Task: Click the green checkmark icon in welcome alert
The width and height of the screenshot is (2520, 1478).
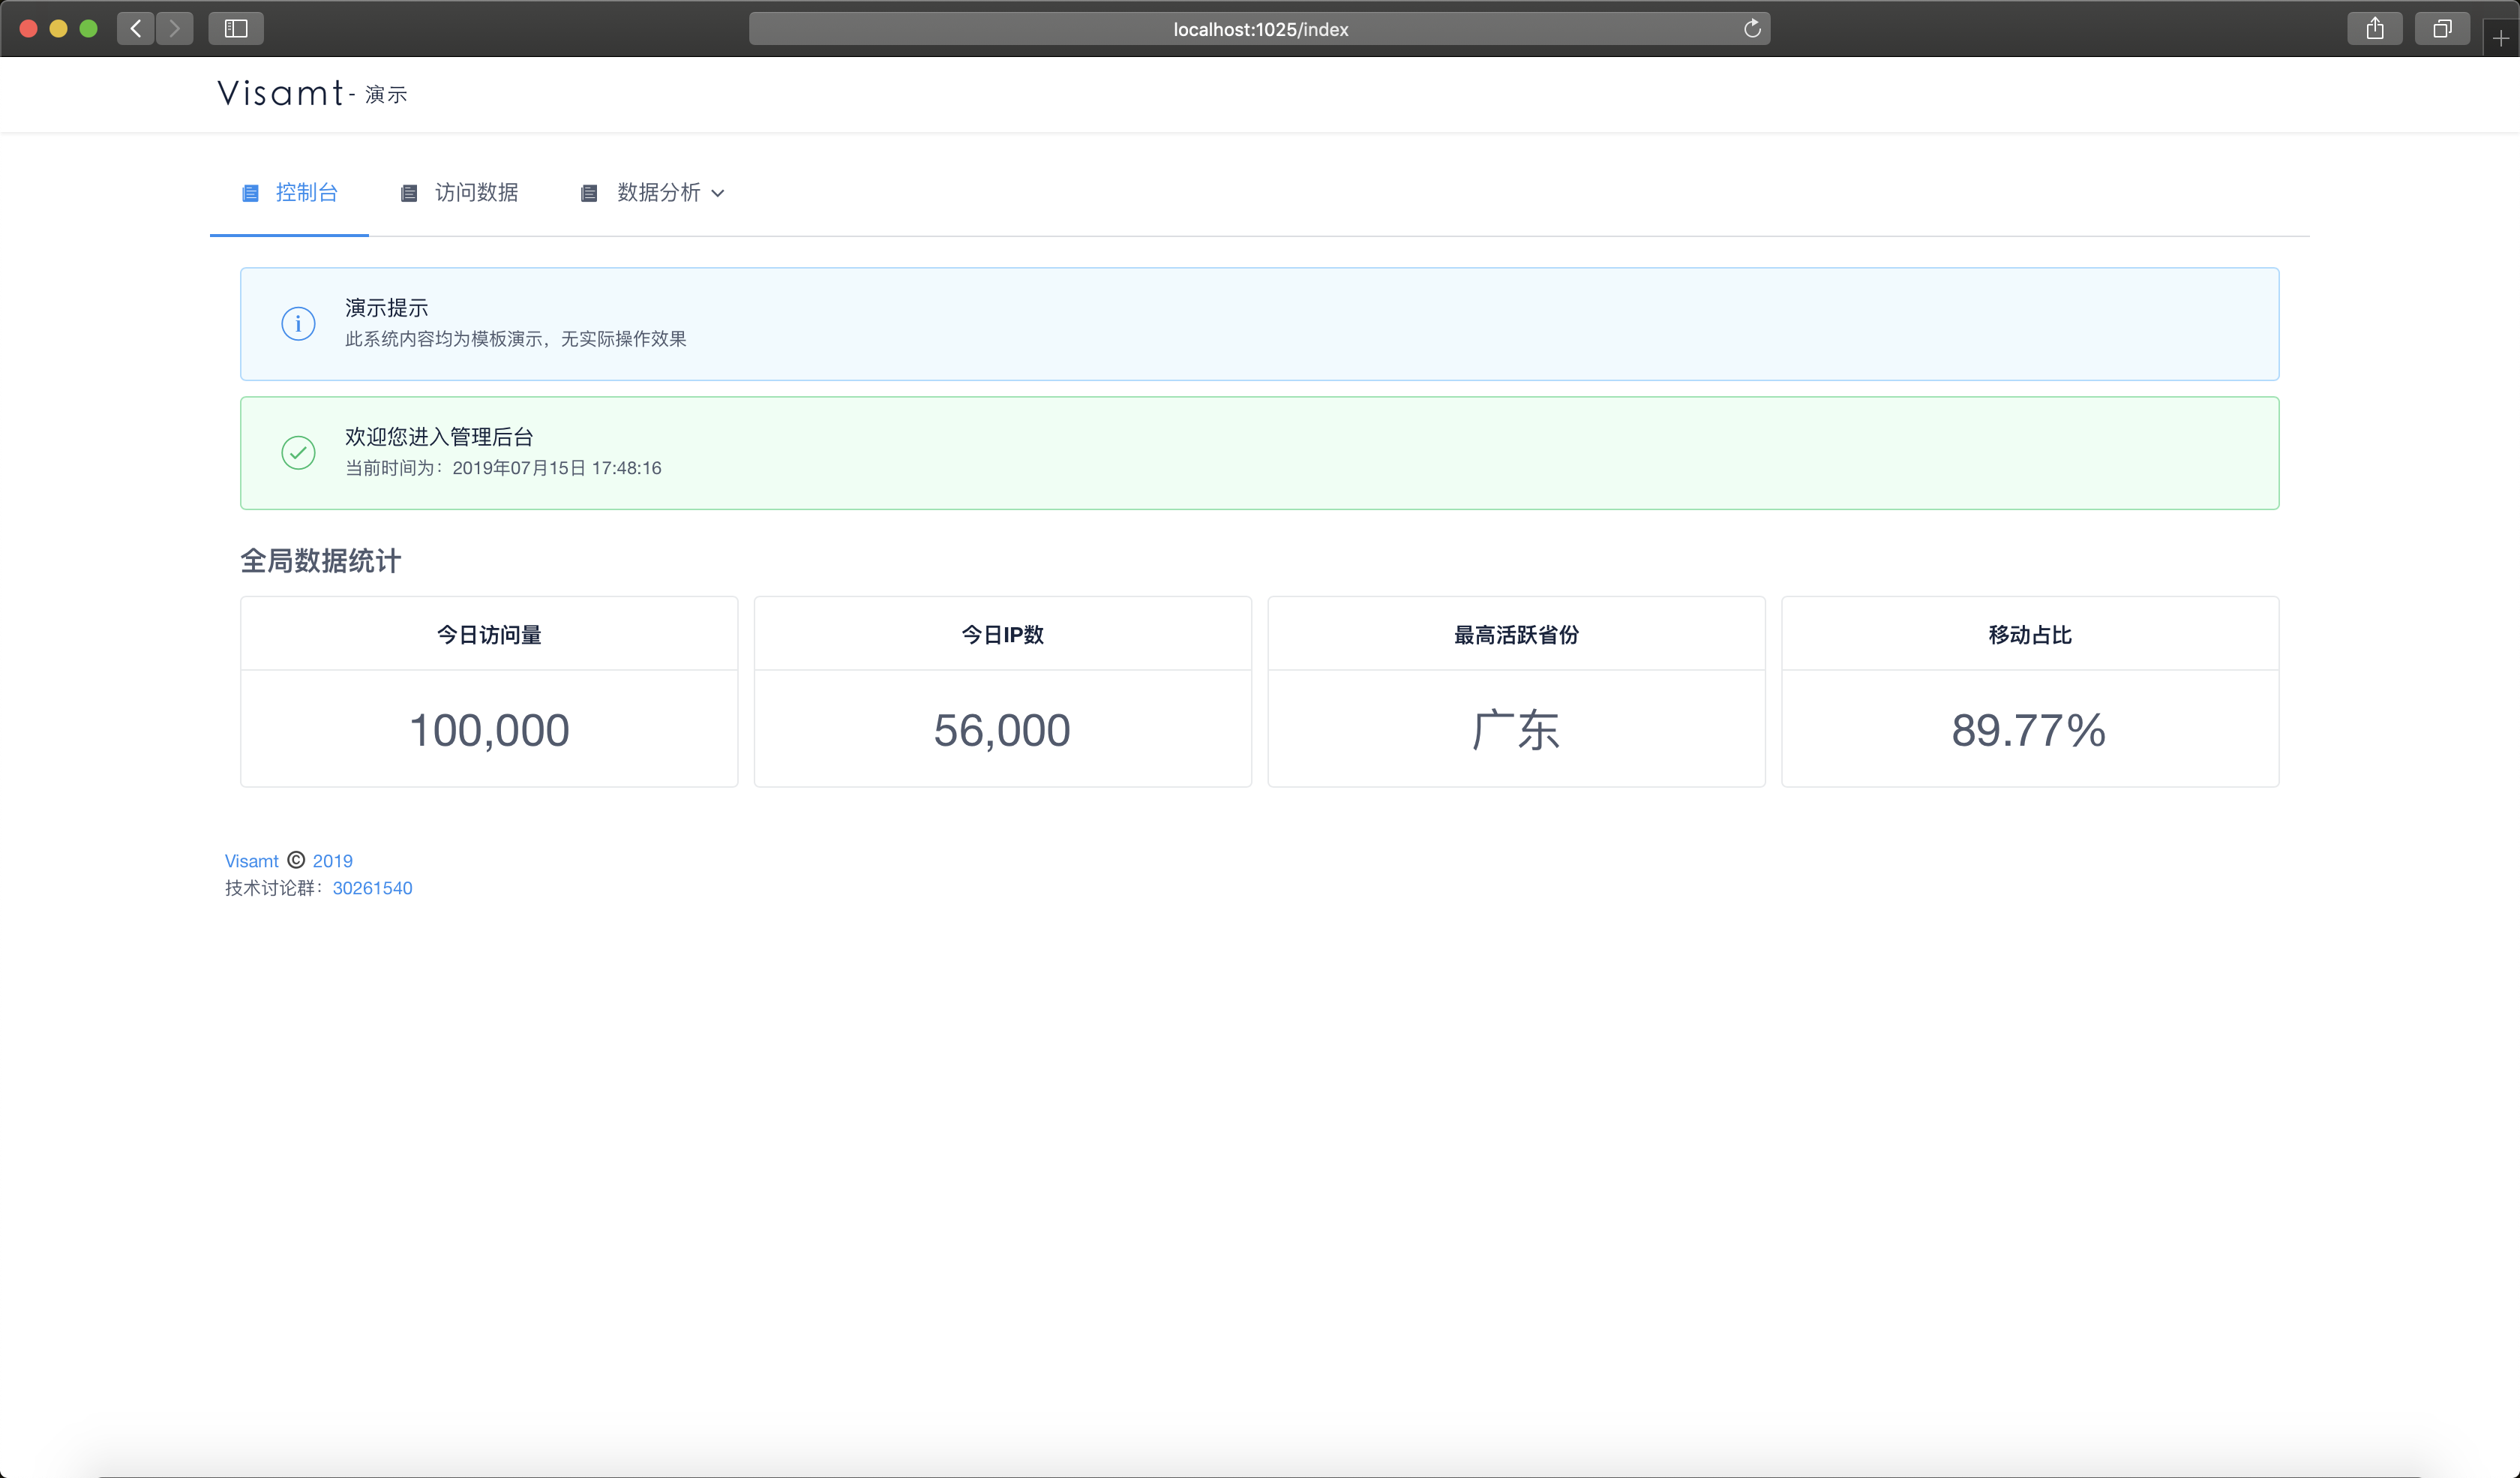Action: point(298,453)
